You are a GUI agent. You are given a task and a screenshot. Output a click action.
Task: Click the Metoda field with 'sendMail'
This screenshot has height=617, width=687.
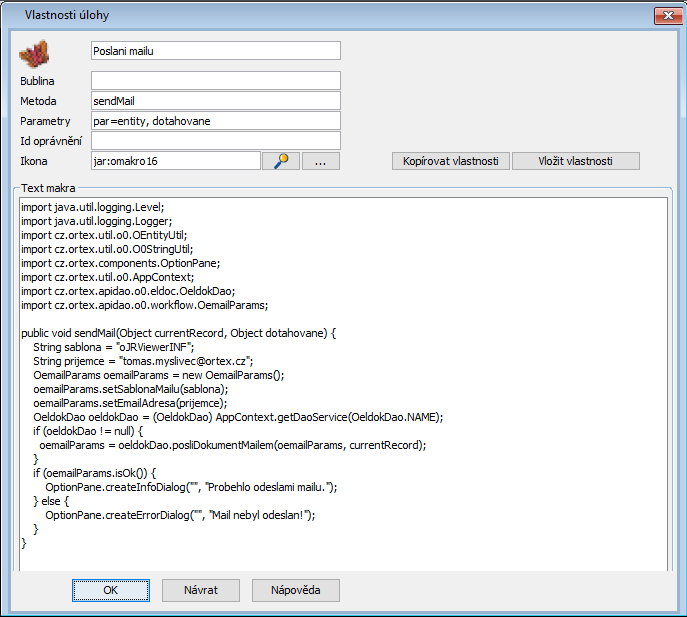(215, 100)
